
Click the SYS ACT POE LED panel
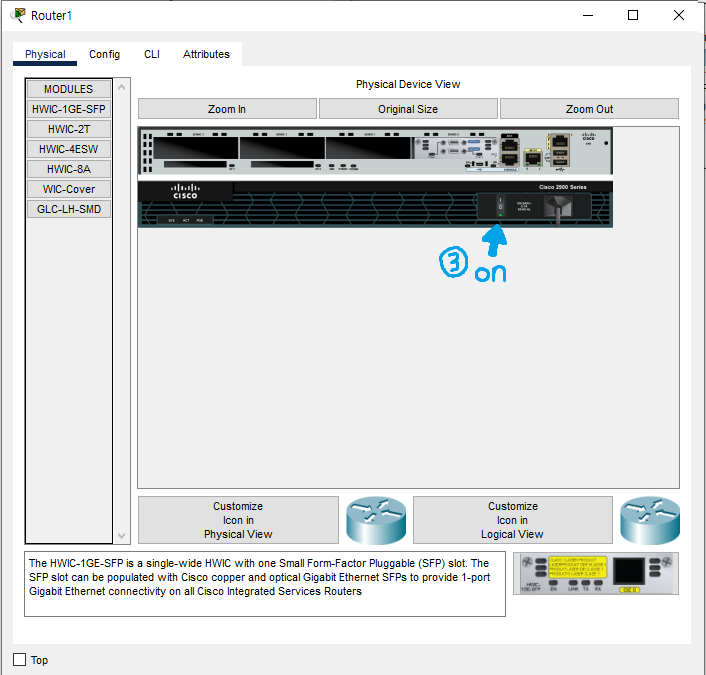point(185,220)
